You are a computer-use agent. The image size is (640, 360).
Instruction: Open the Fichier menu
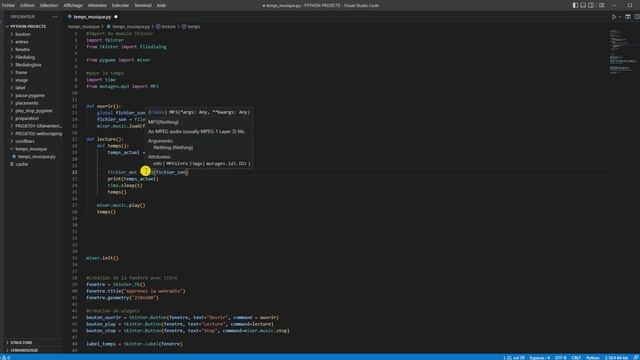[8, 5]
